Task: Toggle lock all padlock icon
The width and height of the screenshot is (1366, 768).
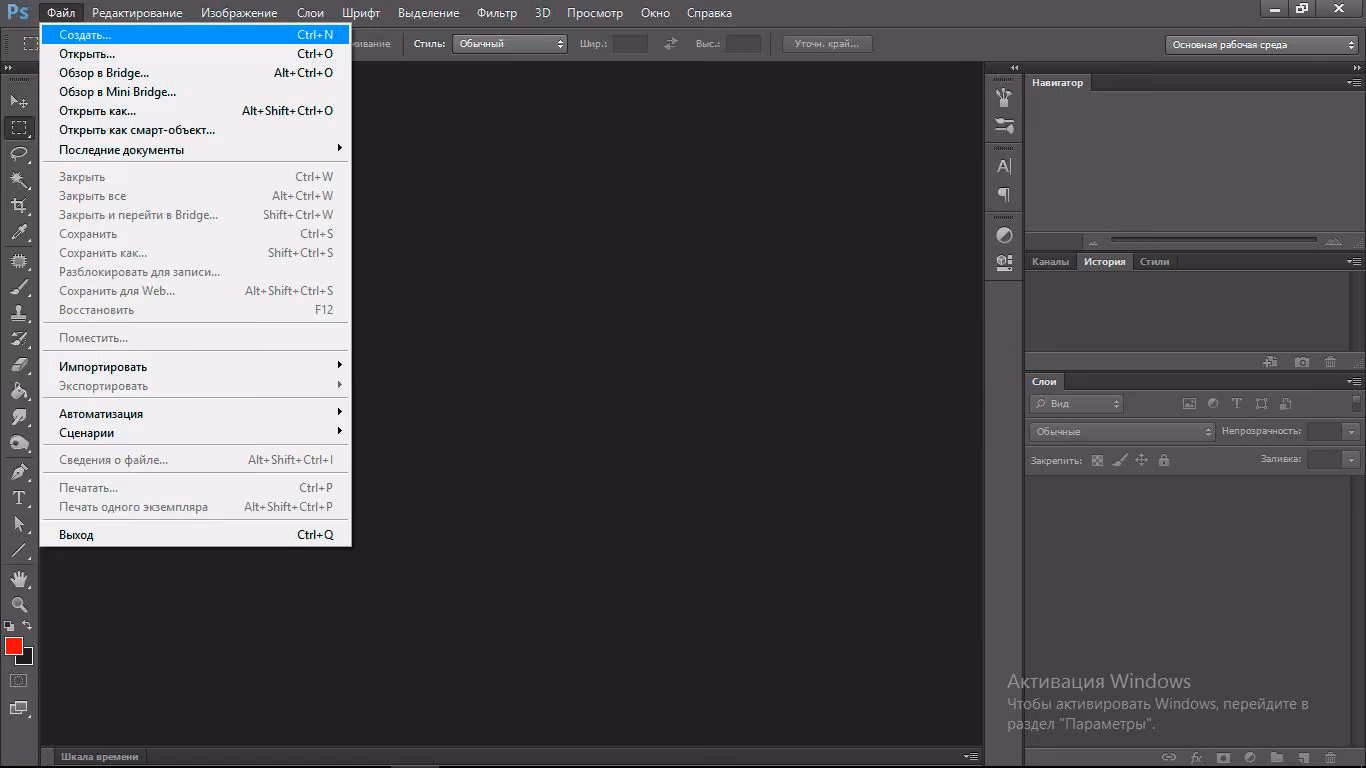Action: [1163, 460]
